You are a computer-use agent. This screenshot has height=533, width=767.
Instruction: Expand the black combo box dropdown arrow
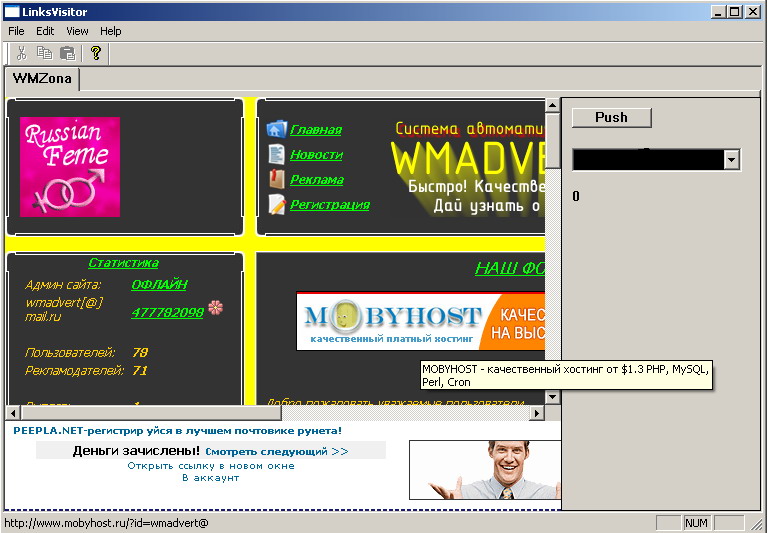click(x=731, y=160)
